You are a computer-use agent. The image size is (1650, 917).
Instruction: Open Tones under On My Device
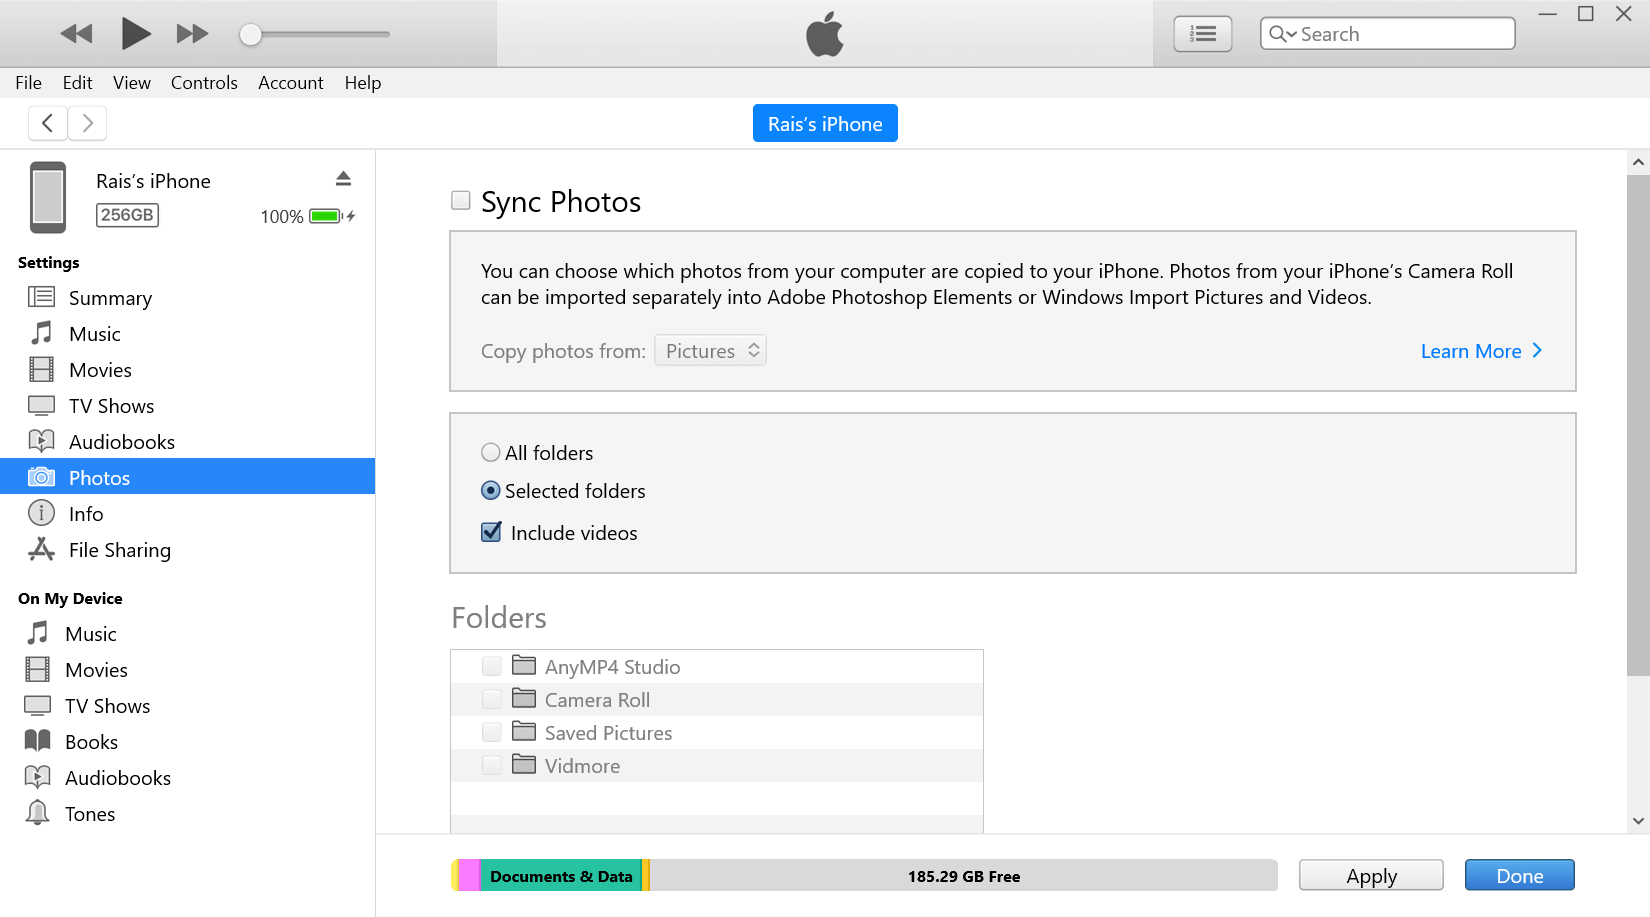click(x=89, y=814)
